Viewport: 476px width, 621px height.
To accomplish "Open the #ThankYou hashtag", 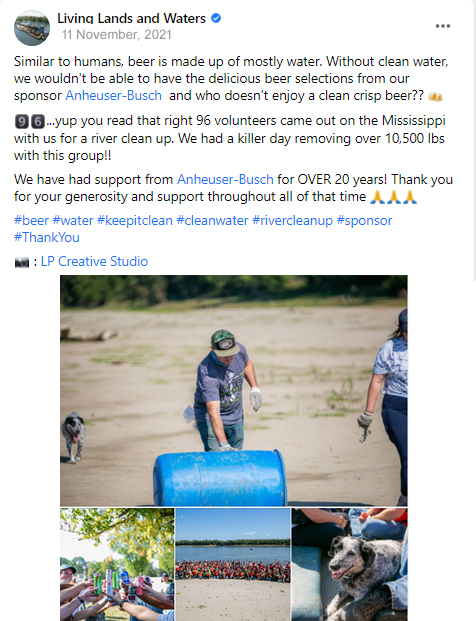I will pos(47,237).
